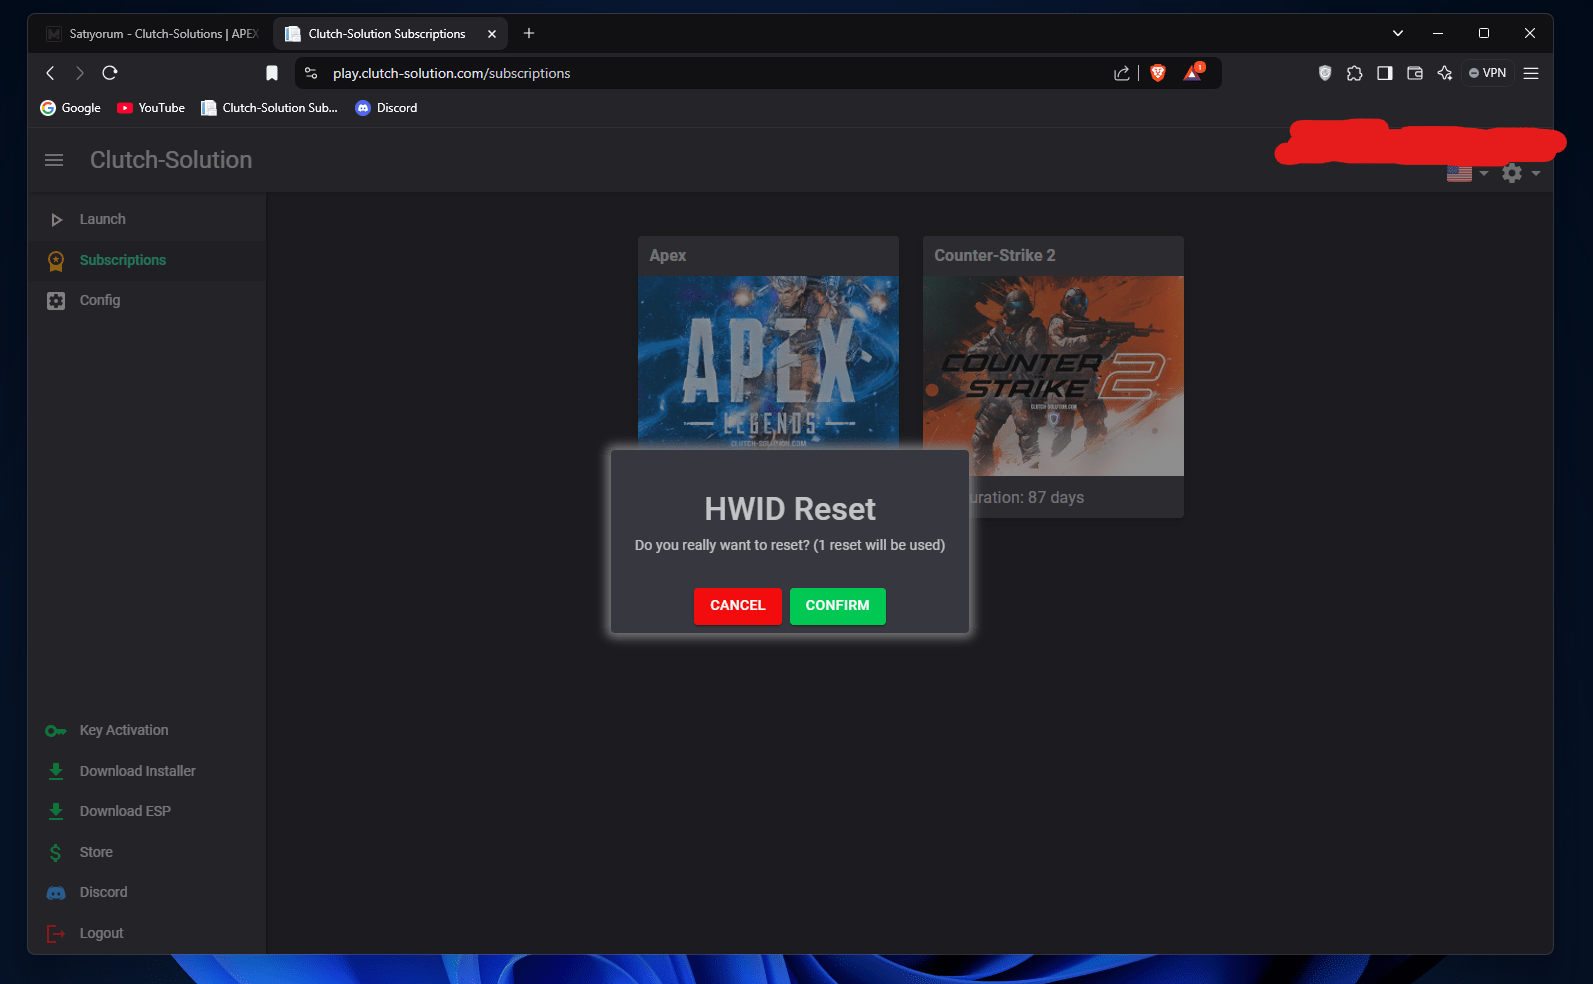Cancel the HWID reset dialog
Viewport: 1593px width, 984px height.
click(737, 606)
